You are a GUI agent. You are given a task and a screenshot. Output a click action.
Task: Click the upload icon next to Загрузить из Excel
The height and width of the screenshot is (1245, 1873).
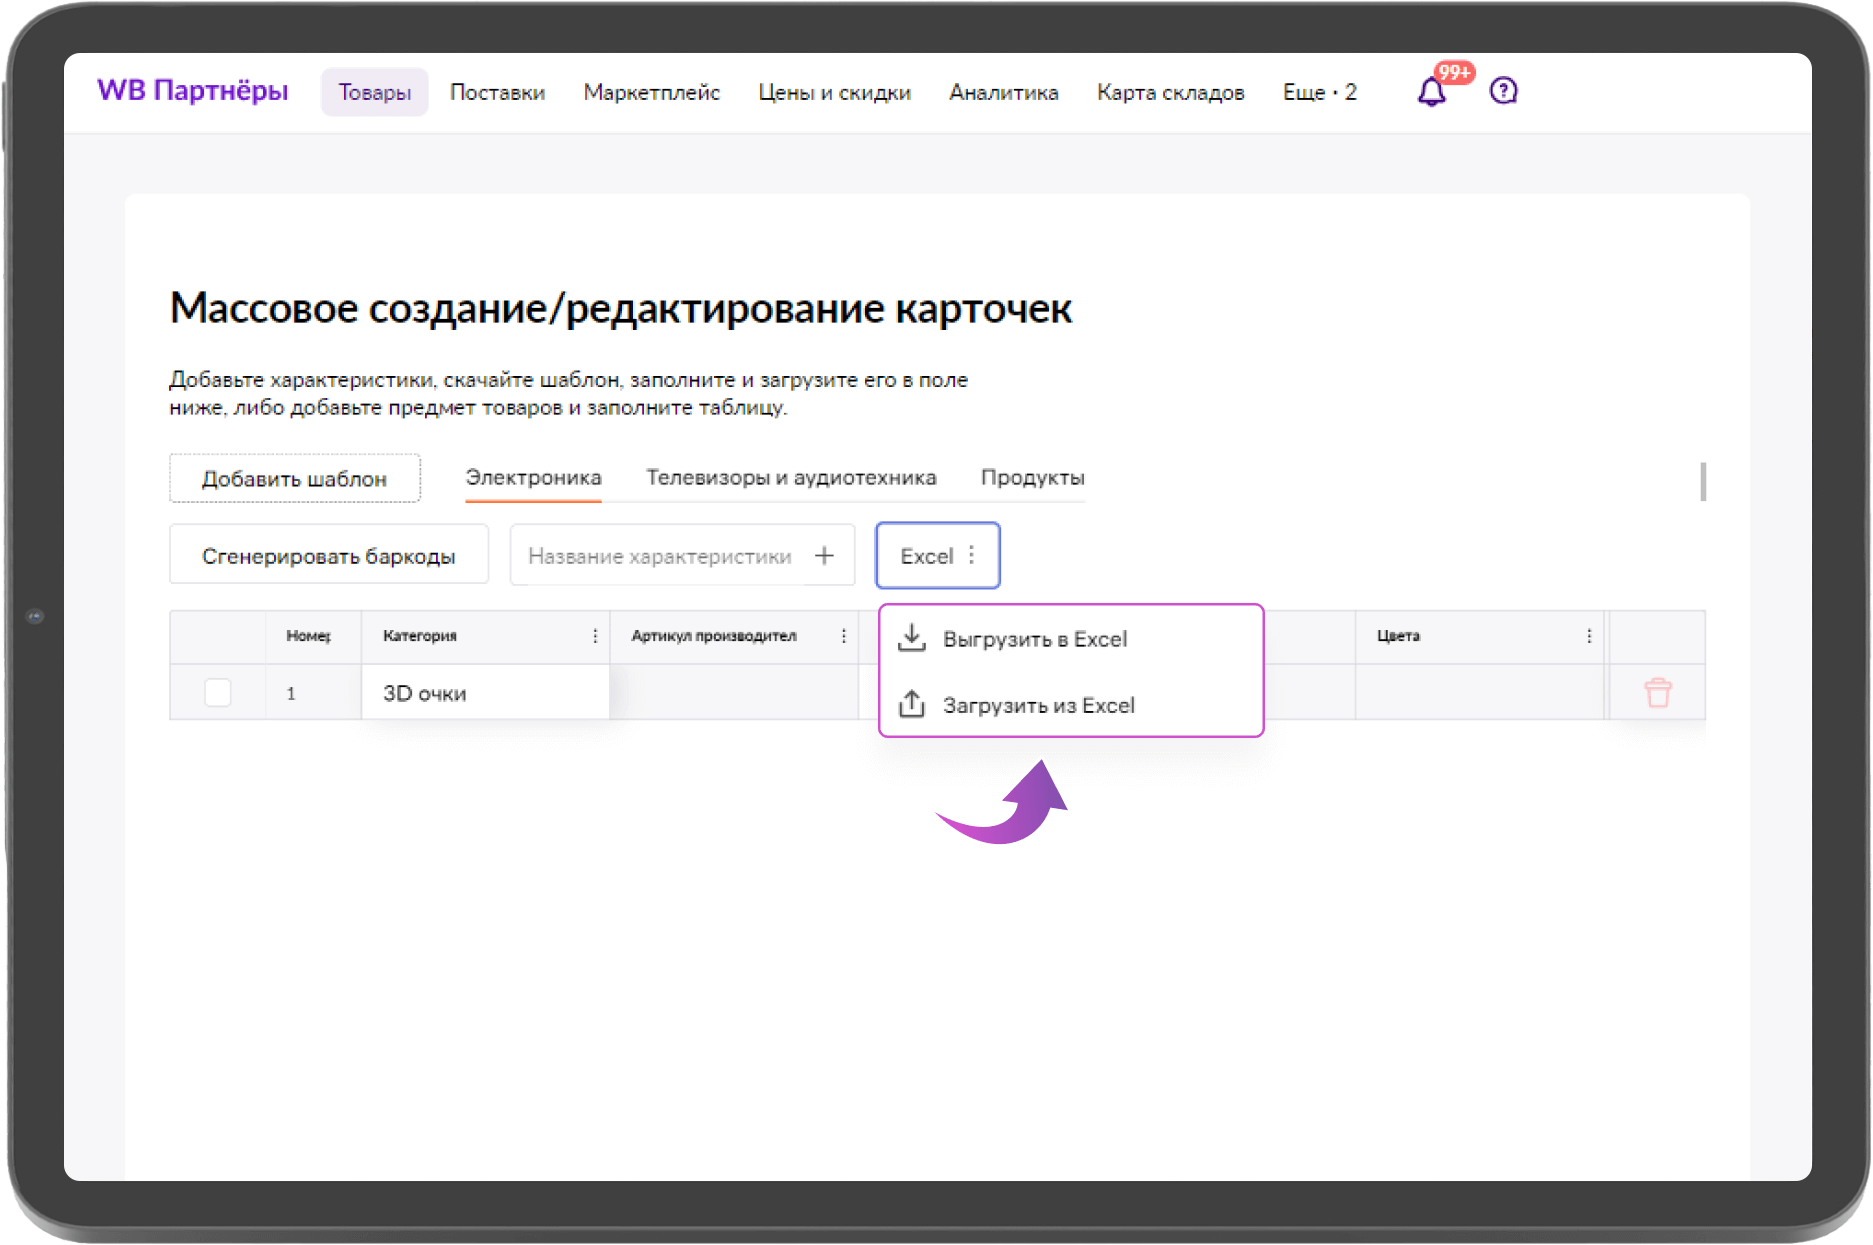[912, 704]
